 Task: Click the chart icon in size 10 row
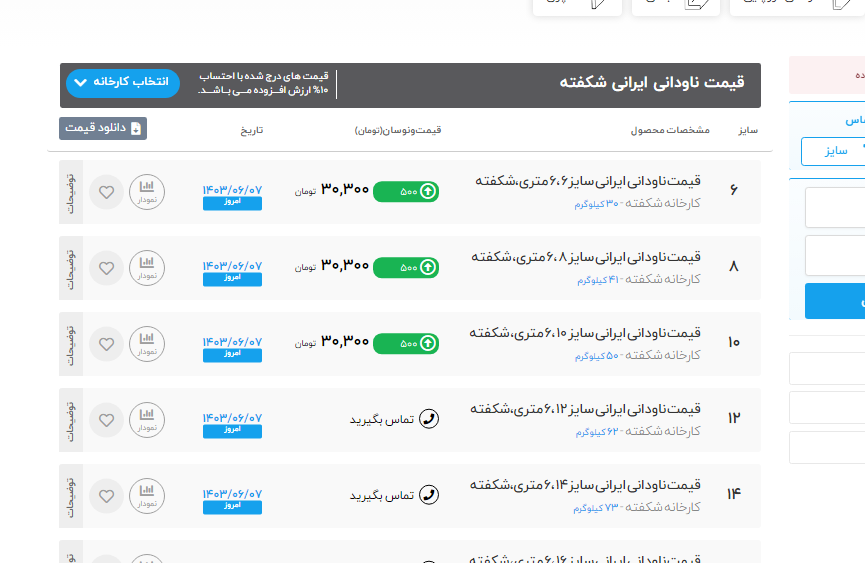(147, 344)
